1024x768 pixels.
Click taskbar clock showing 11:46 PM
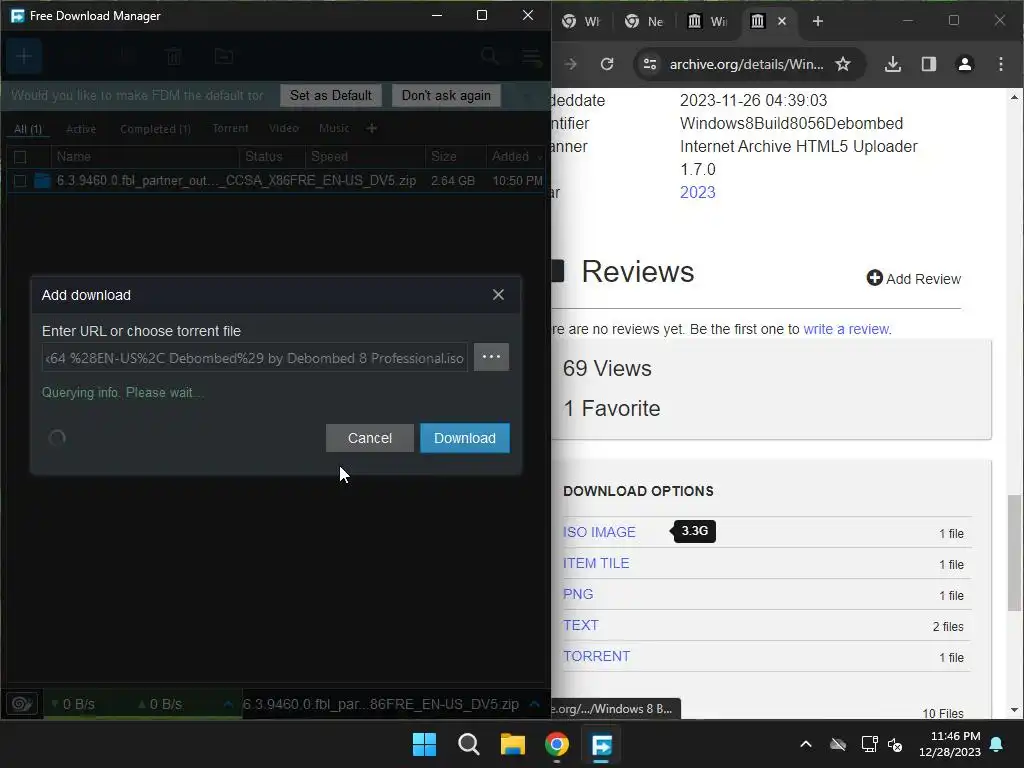click(950, 744)
